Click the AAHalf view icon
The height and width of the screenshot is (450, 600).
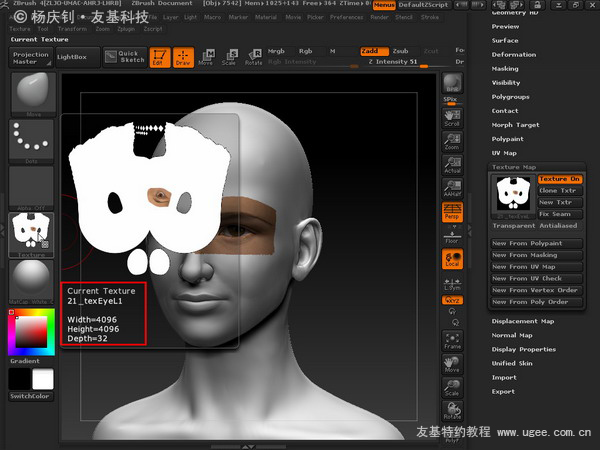[x=452, y=189]
